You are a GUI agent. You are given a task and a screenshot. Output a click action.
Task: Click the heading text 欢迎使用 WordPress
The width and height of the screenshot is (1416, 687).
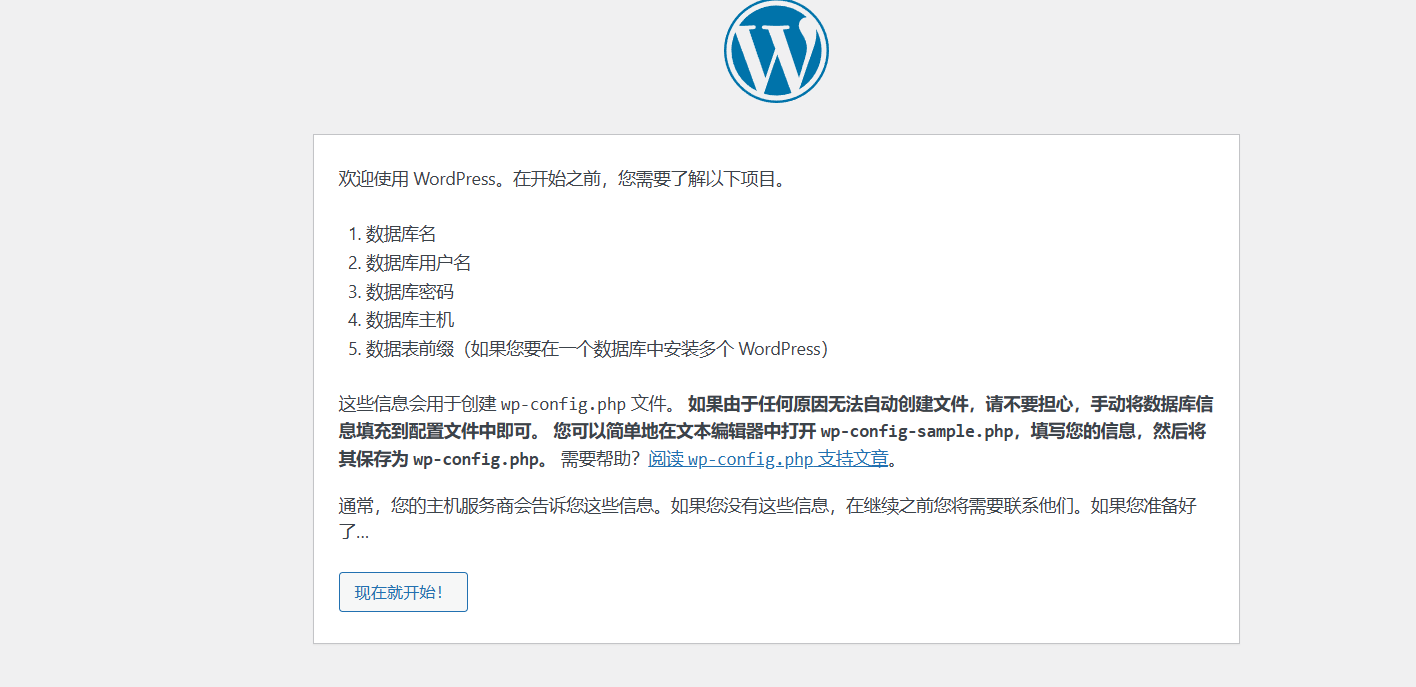click(x=418, y=180)
